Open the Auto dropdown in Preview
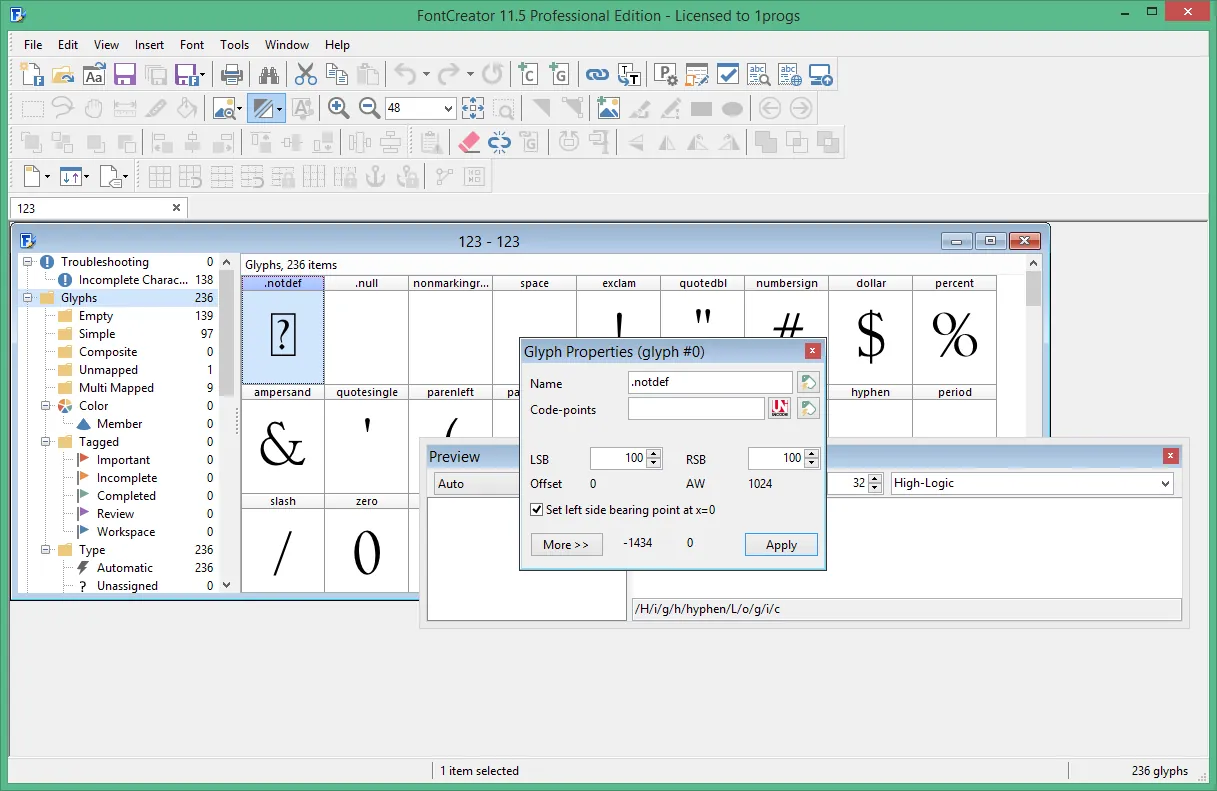 tap(476, 483)
